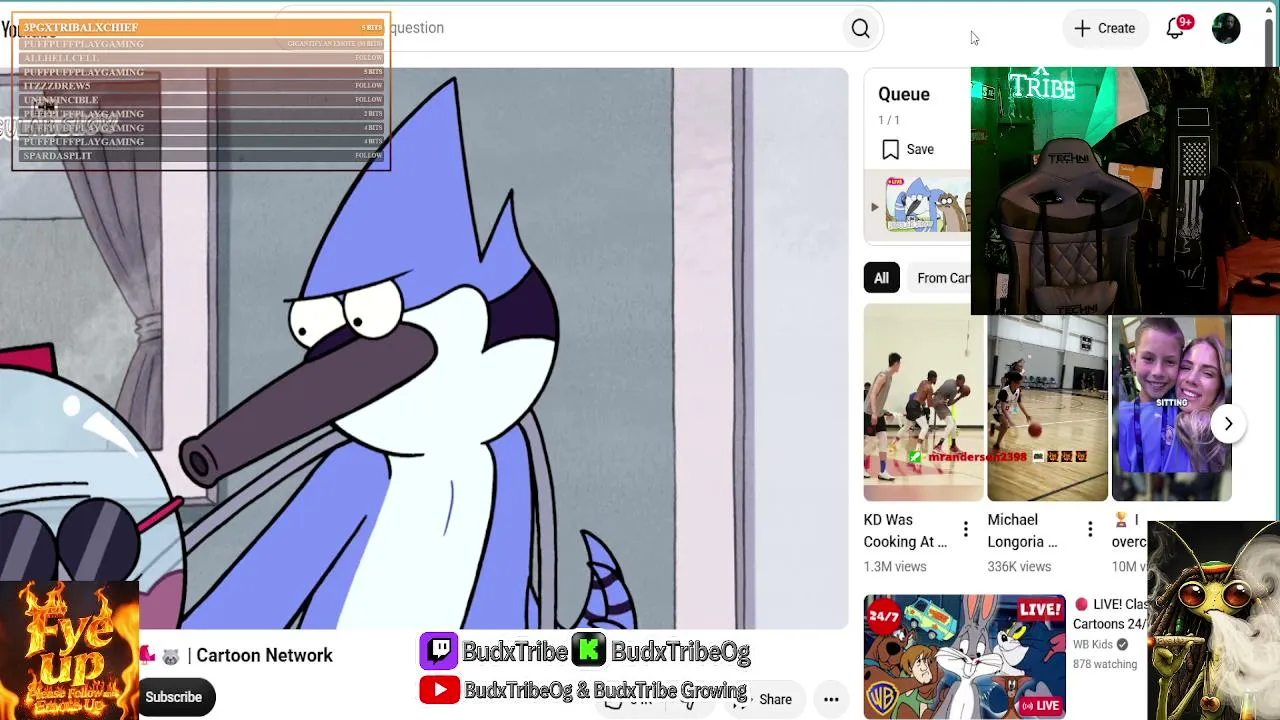Image resolution: width=1280 pixels, height=720 pixels.
Task: Click the Subscribe button
Action: click(174, 697)
